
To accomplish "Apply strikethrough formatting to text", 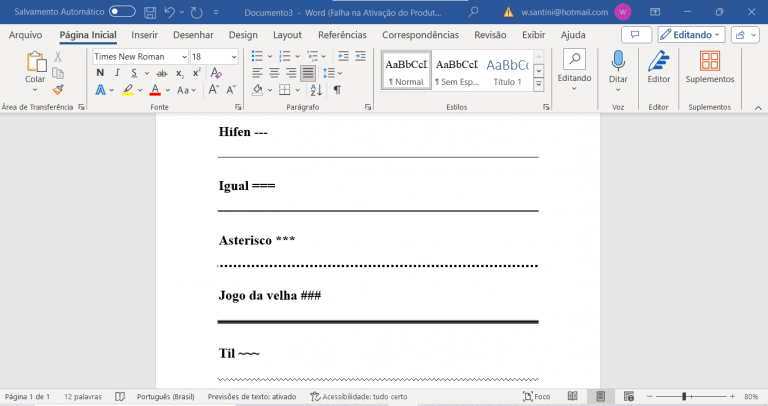I will (162, 73).
